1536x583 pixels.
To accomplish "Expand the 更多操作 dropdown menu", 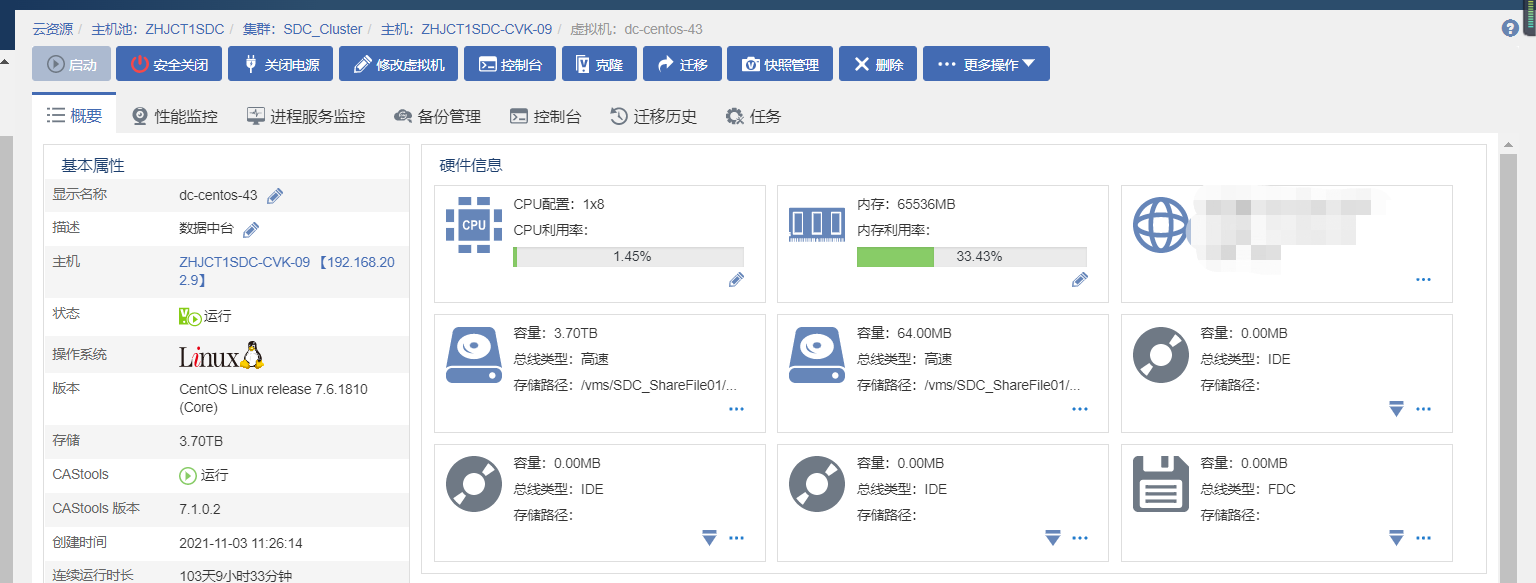I will [986, 64].
